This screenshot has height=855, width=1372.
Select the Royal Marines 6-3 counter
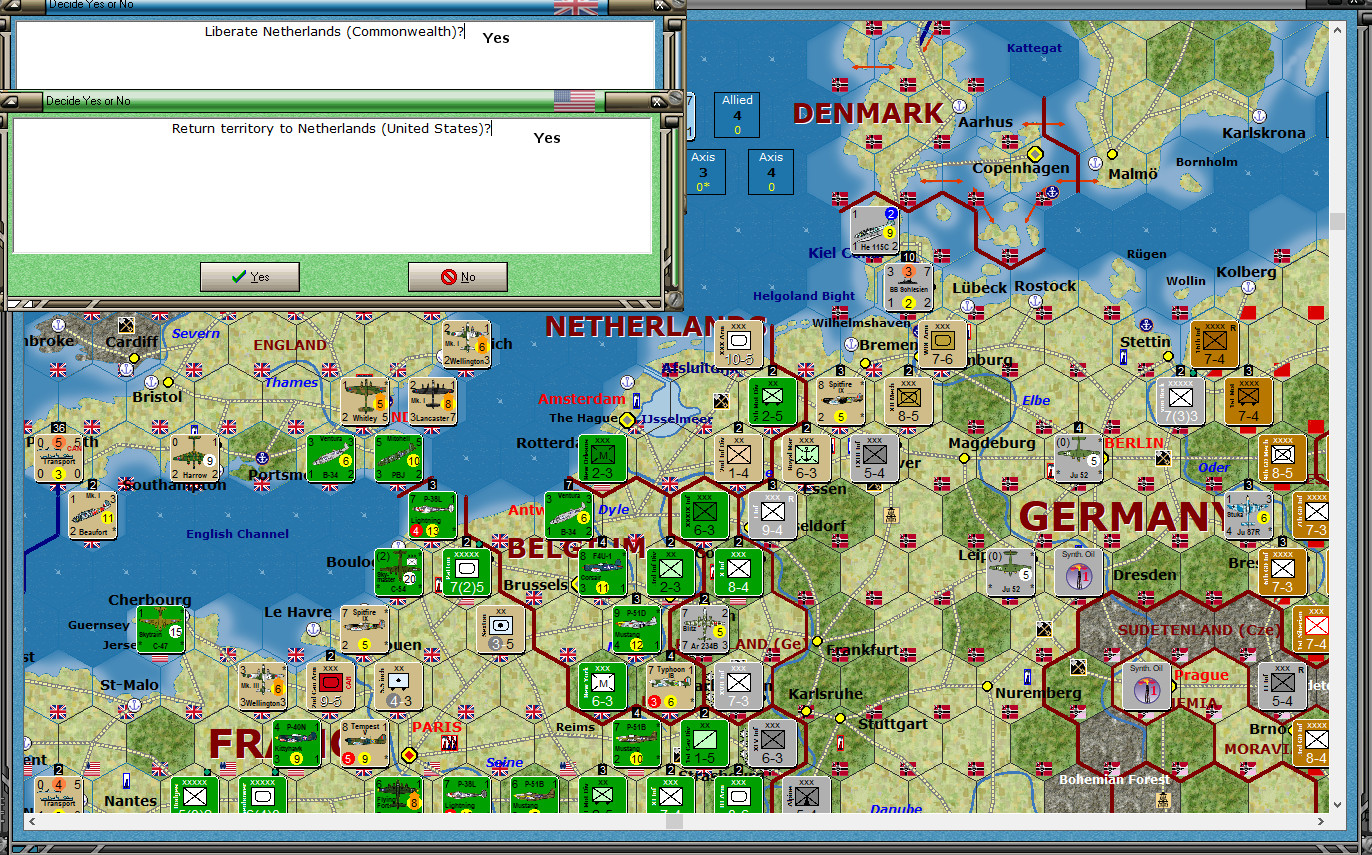coord(806,459)
